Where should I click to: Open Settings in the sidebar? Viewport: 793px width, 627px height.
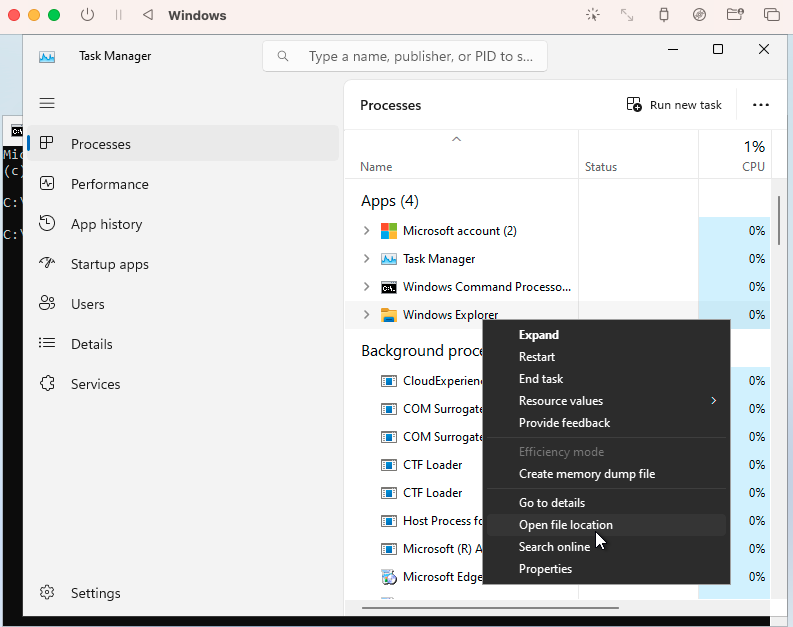183,593
